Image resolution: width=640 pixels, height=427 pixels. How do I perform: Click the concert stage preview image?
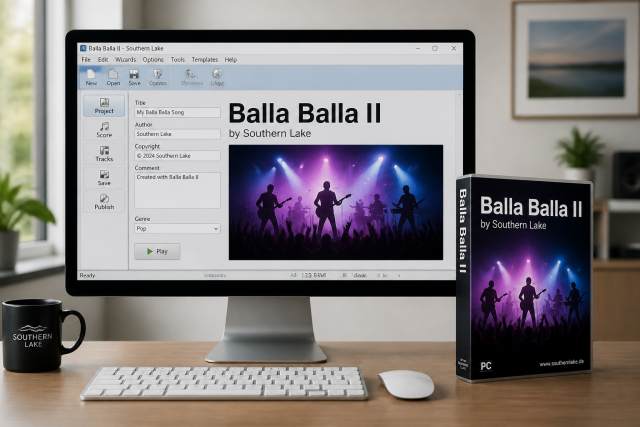pos(336,202)
